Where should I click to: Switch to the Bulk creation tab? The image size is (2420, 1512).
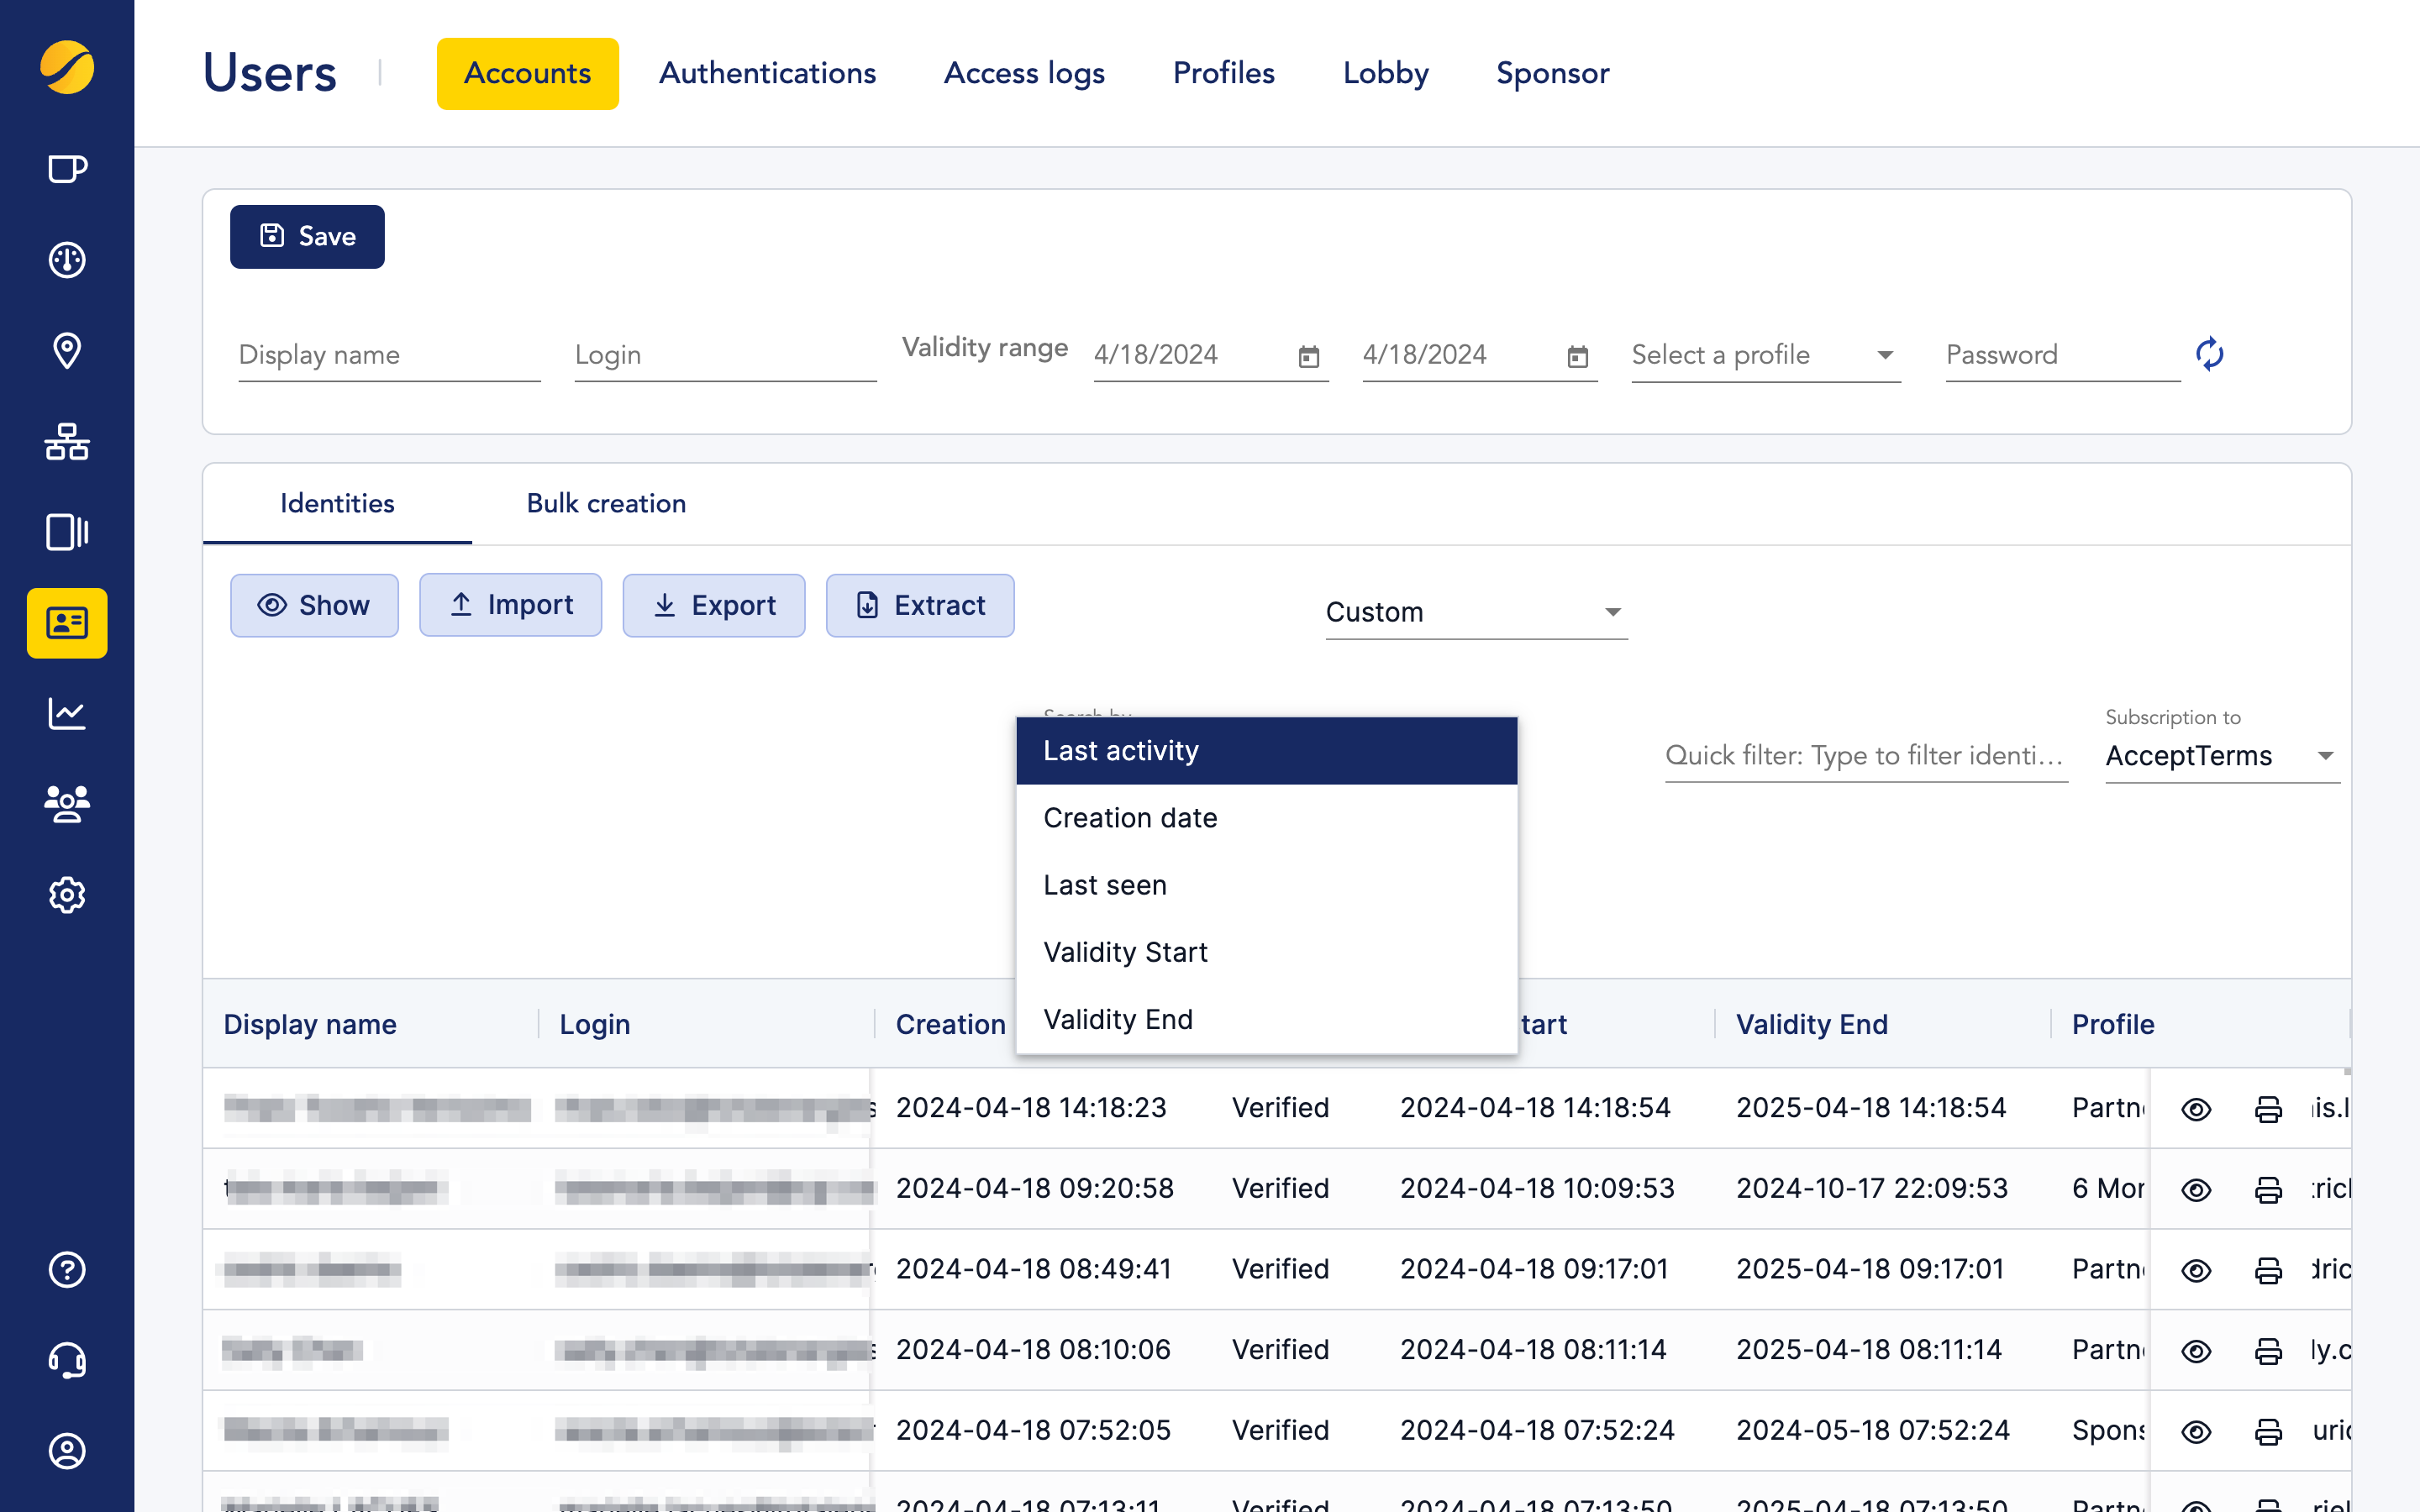[x=605, y=503]
